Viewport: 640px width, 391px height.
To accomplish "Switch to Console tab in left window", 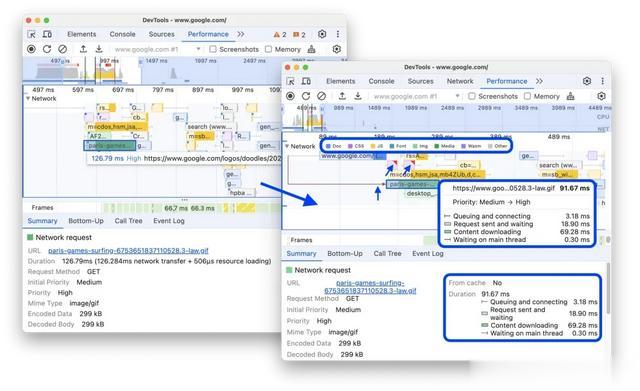I will (122, 34).
